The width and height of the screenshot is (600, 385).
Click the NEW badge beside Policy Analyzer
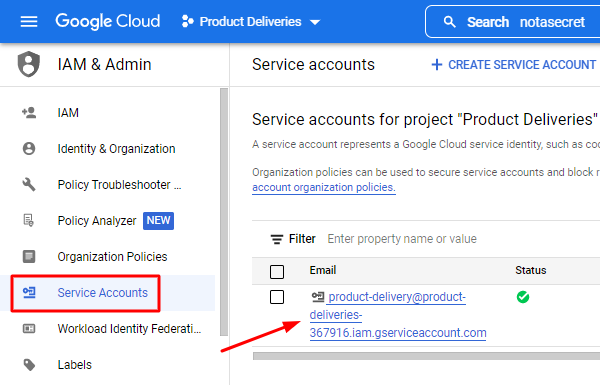pos(158,221)
